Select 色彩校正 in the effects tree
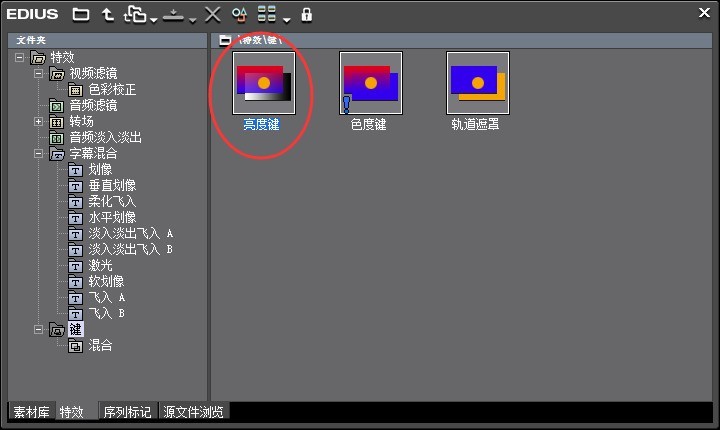 [111, 90]
